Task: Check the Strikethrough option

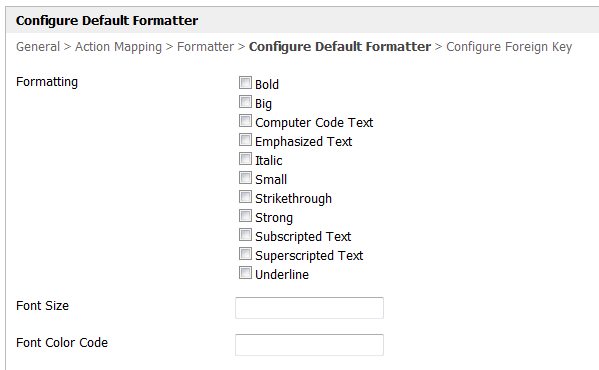Action: (245, 197)
